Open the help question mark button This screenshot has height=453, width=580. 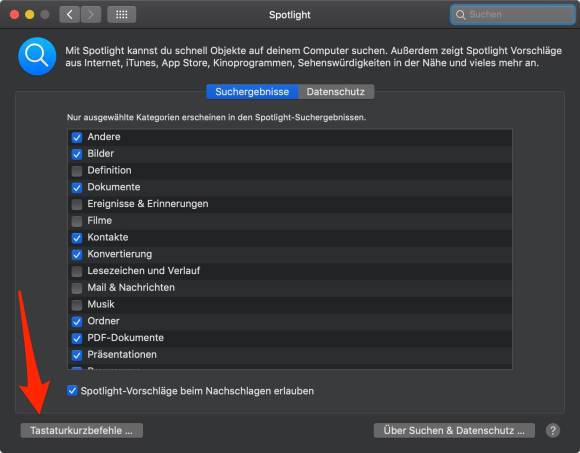click(x=553, y=430)
